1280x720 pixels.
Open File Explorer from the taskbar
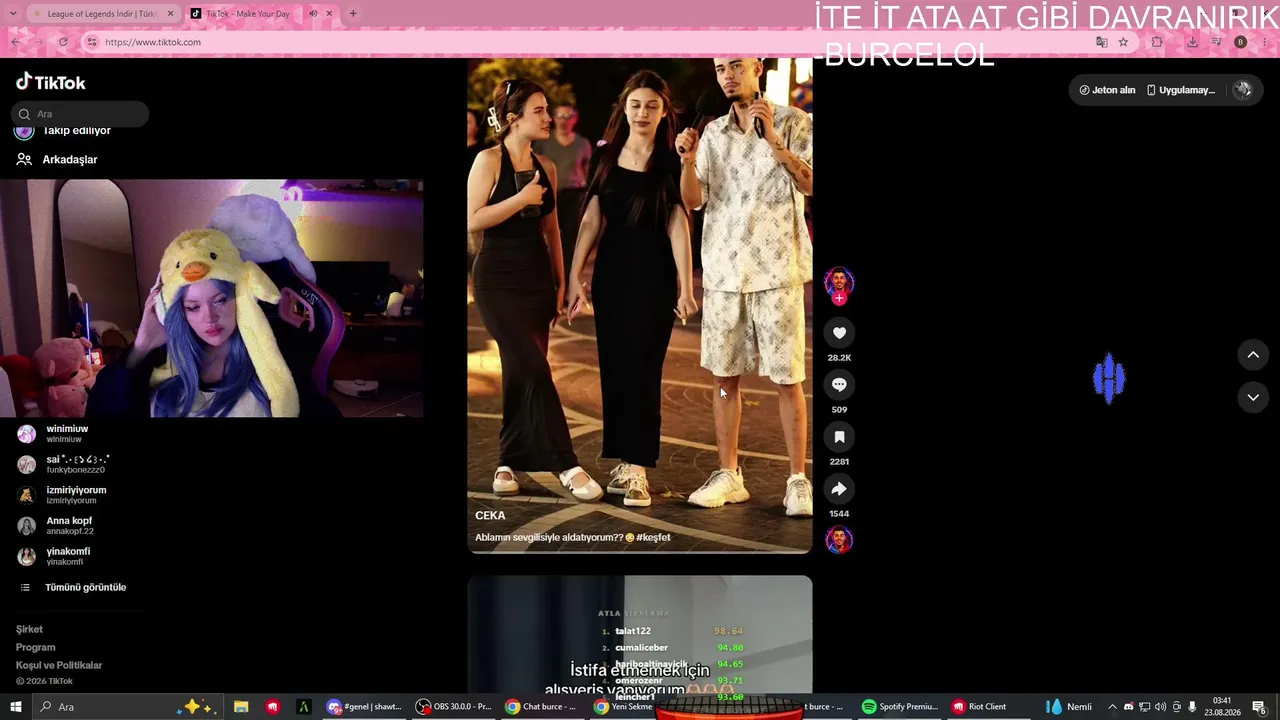point(241,707)
